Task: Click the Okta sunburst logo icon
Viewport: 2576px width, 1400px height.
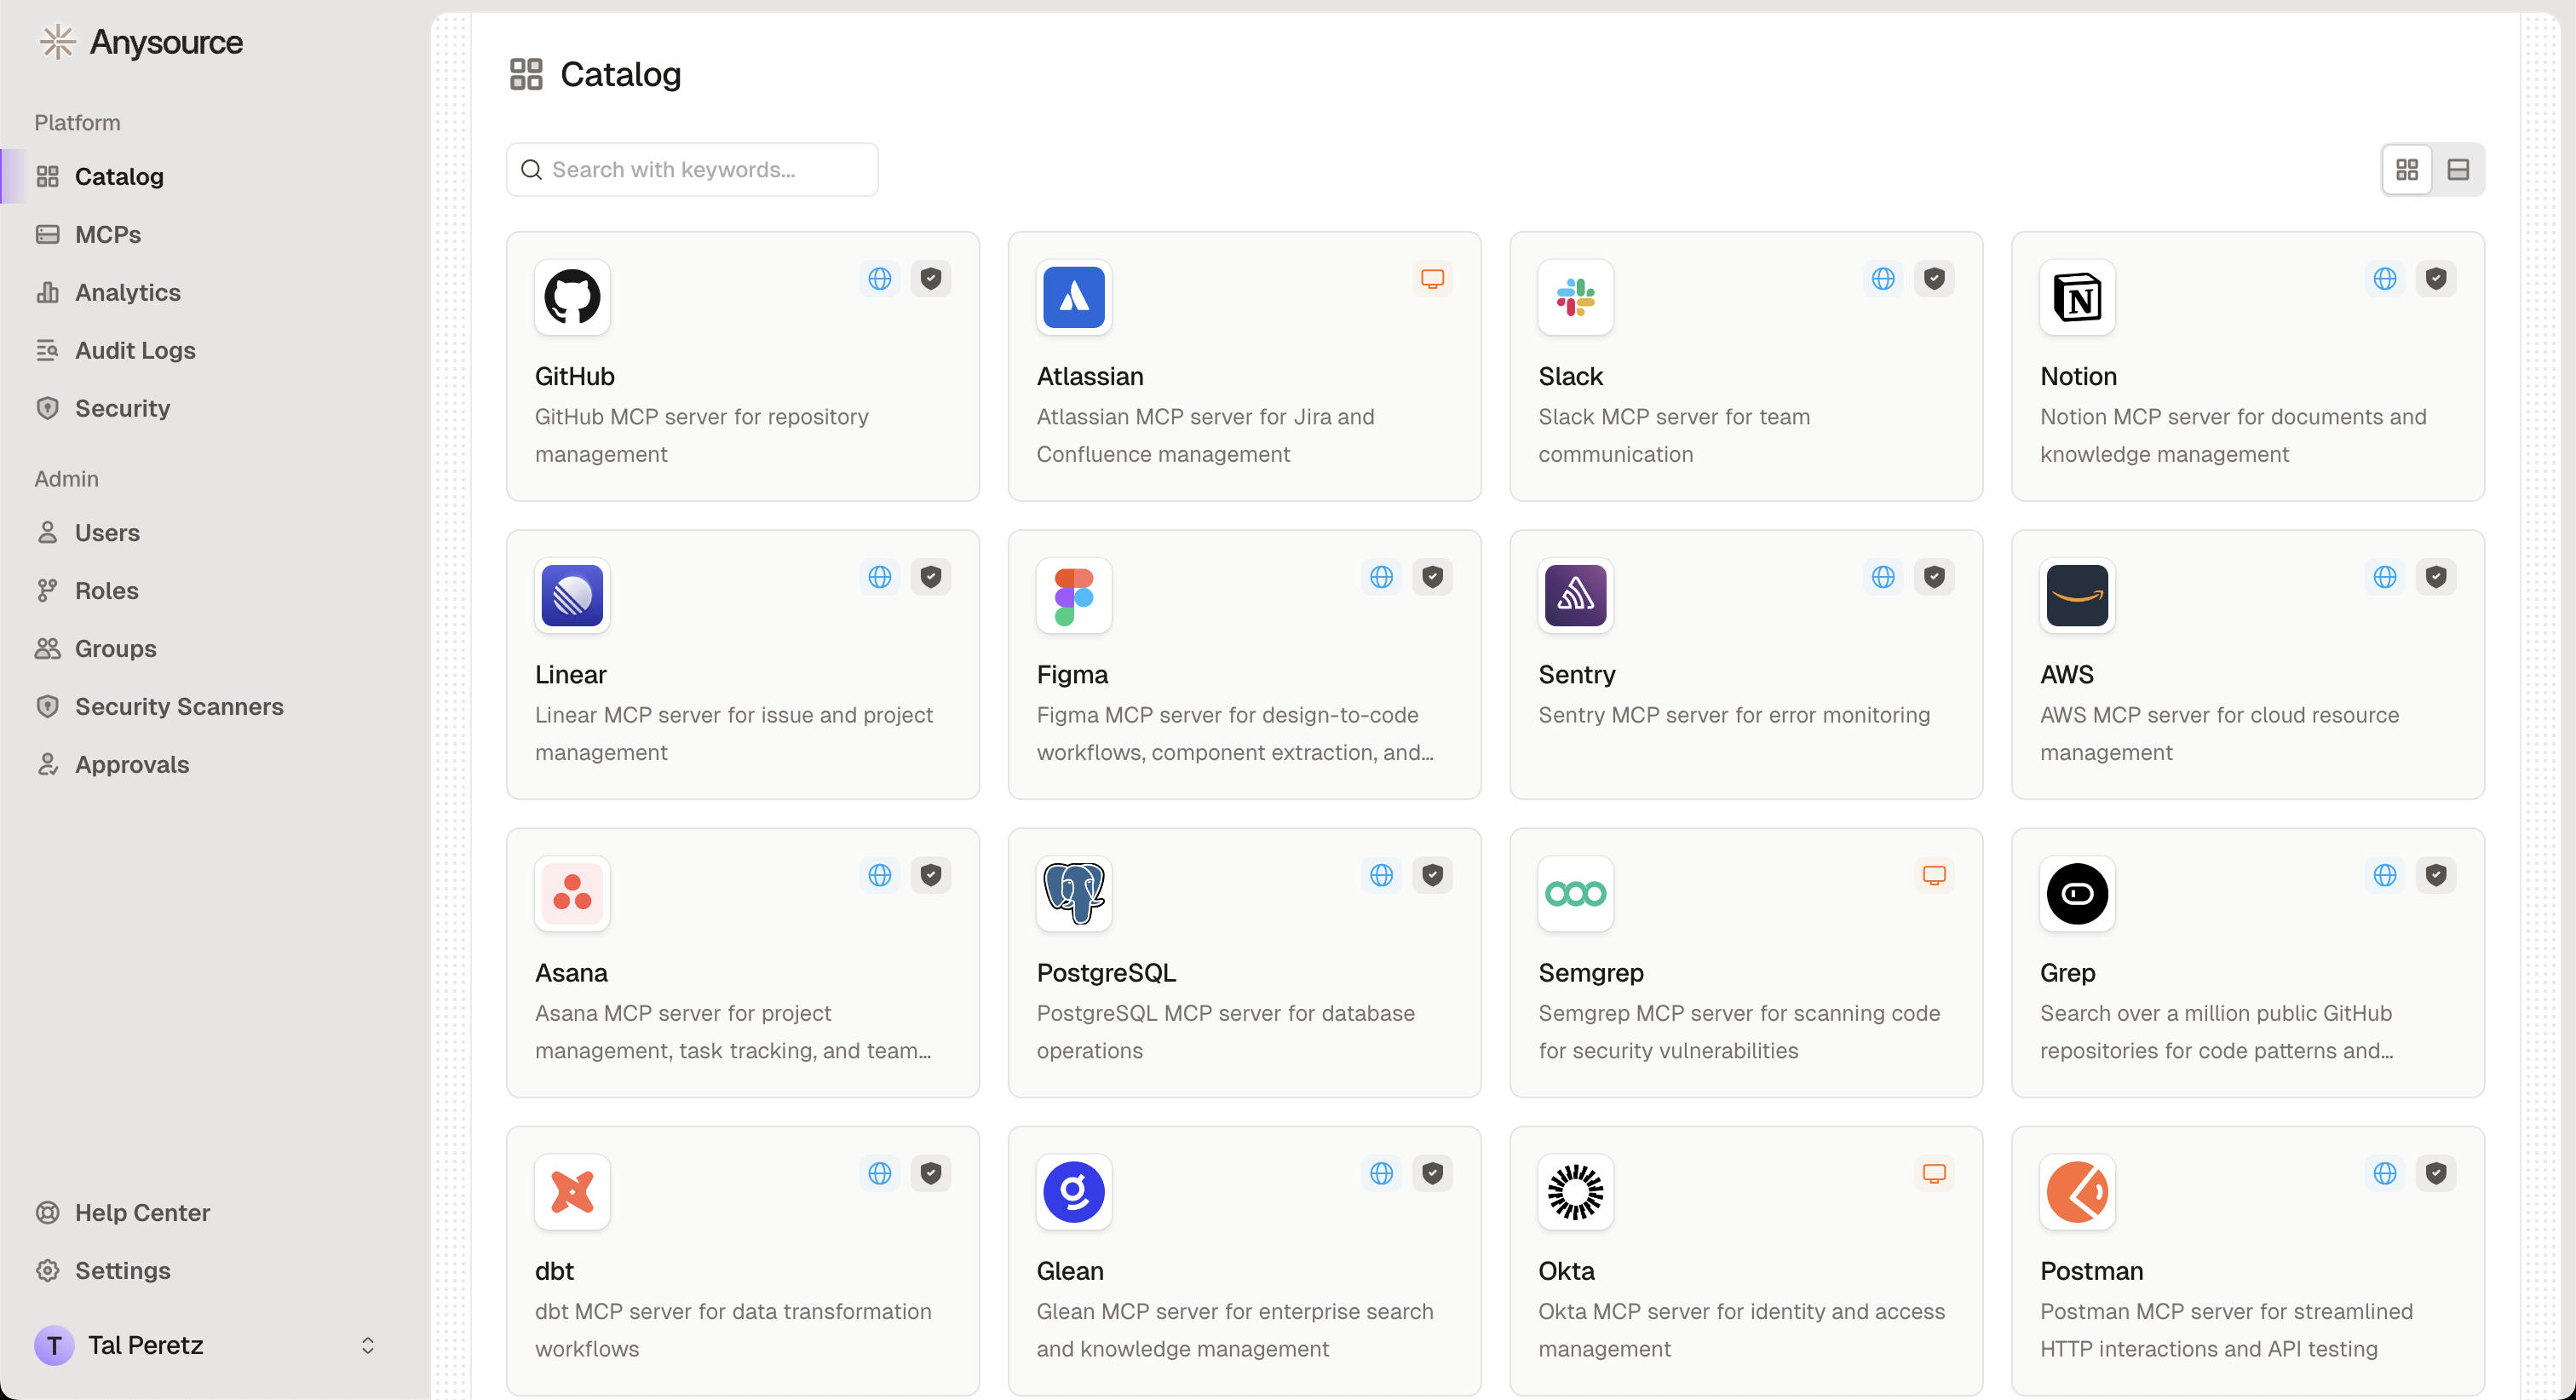Action: 1575,1192
